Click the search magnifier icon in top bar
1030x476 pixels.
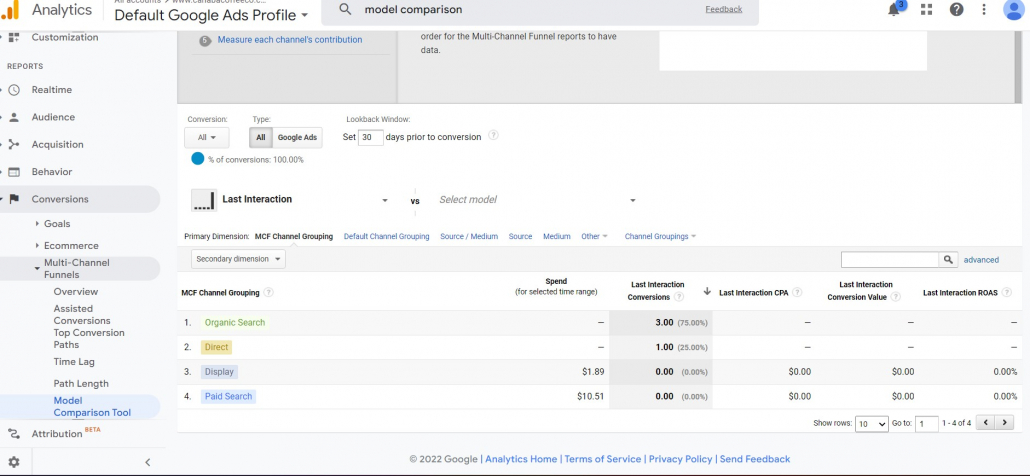(346, 9)
